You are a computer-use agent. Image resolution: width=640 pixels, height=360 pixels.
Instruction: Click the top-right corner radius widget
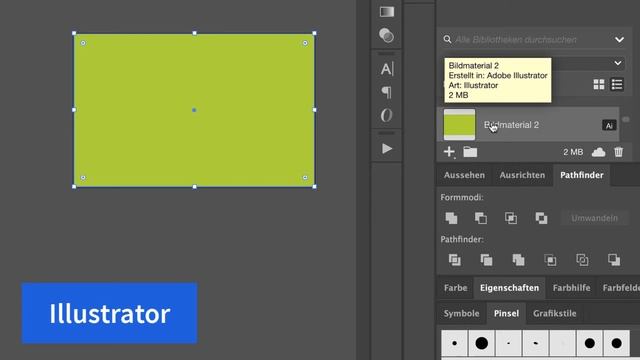coord(305,43)
